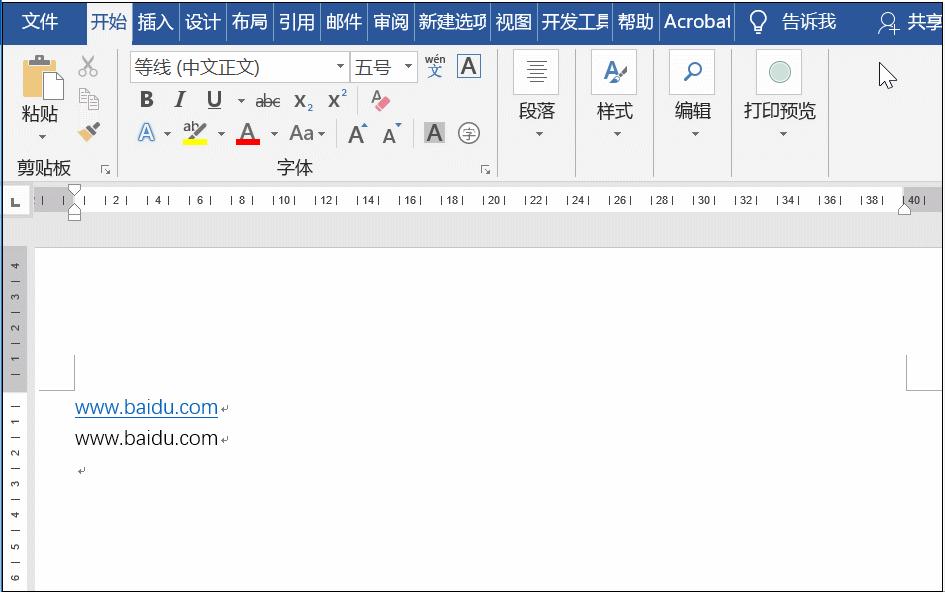Apply a character border
This screenshot has width=945, height=592.
pos(469,66)
